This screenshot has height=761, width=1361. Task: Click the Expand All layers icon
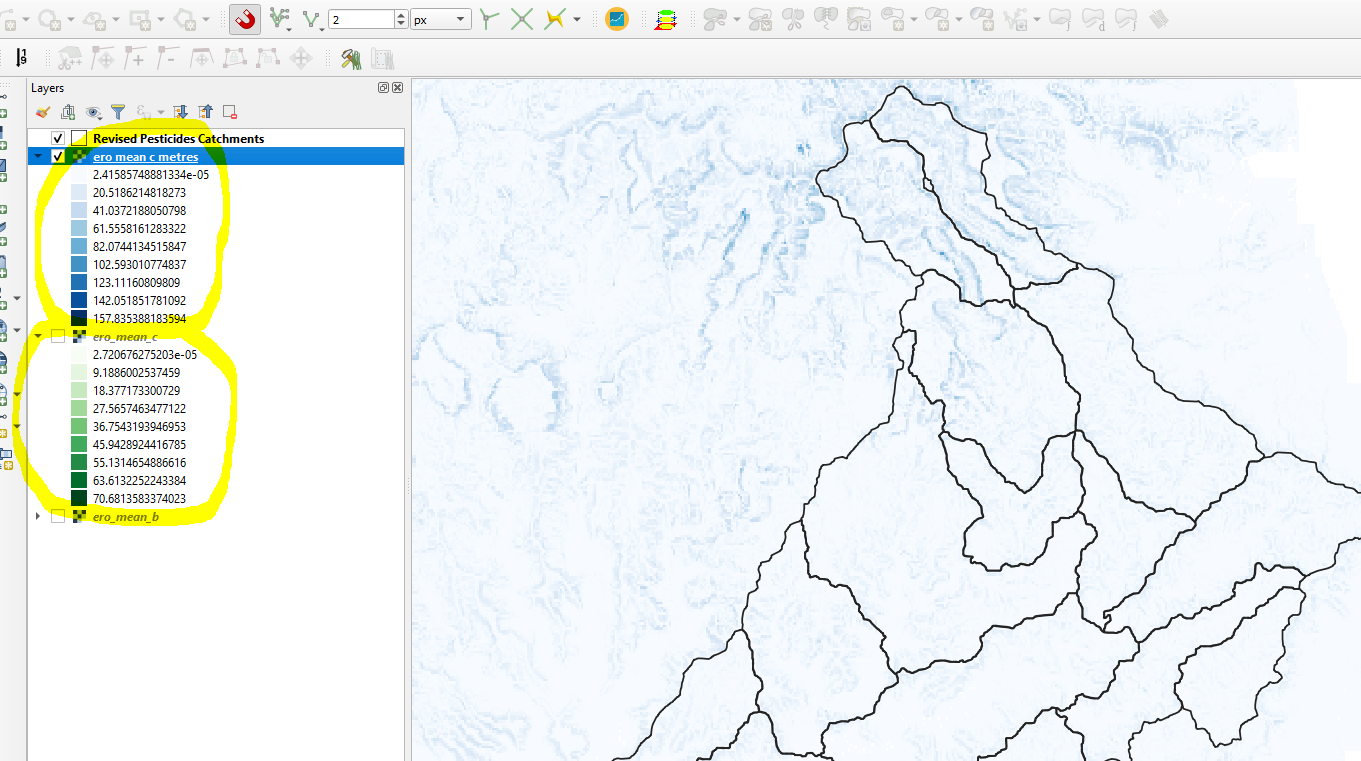181,112
